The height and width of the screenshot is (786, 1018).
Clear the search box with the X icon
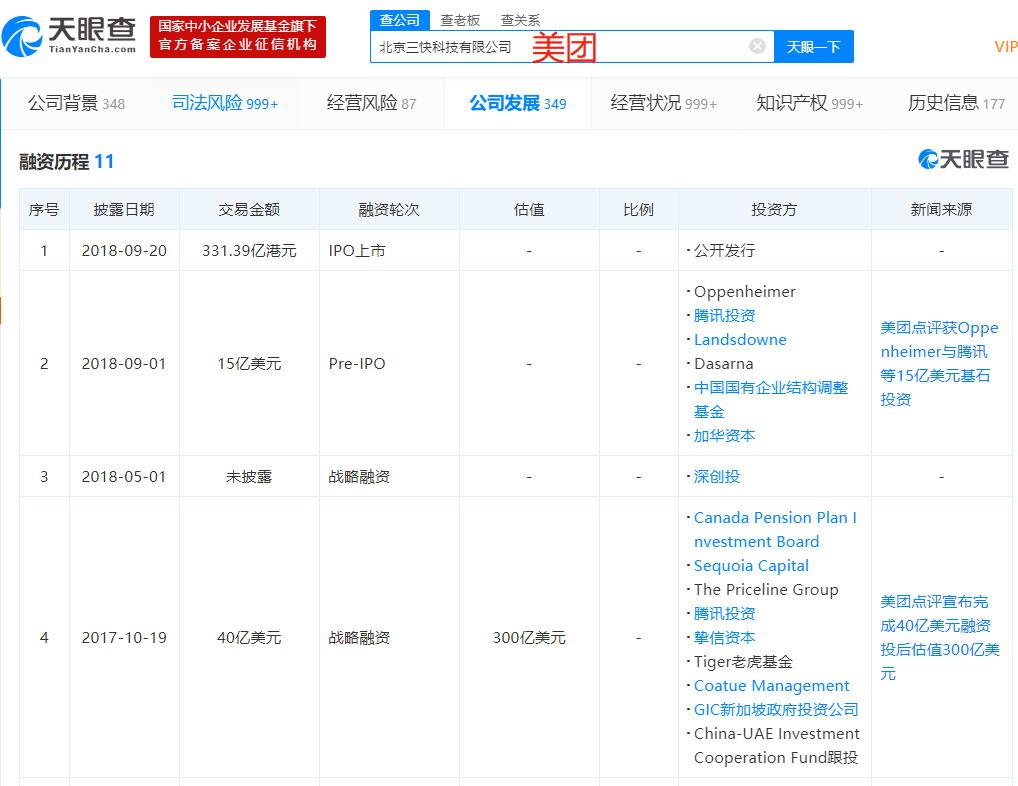(x=757, y=46)
